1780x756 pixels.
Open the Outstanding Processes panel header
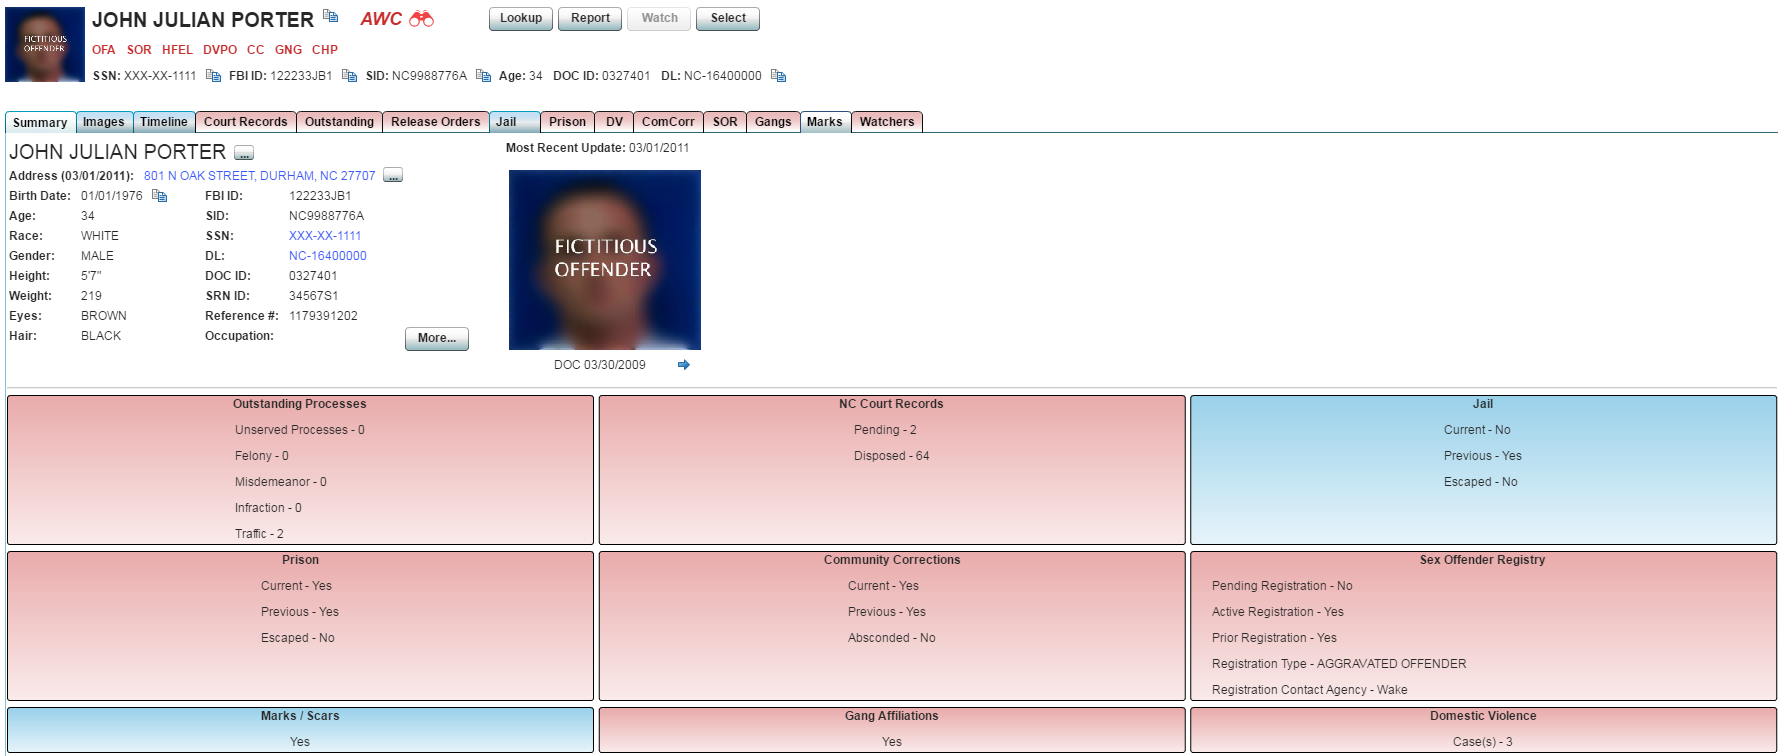tap(300, 404)
